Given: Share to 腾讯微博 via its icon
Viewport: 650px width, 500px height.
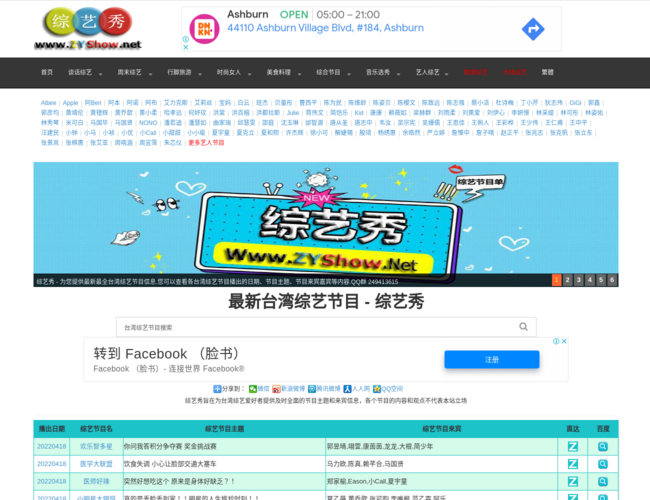Looking at the screenshot, I should [312, 389].
